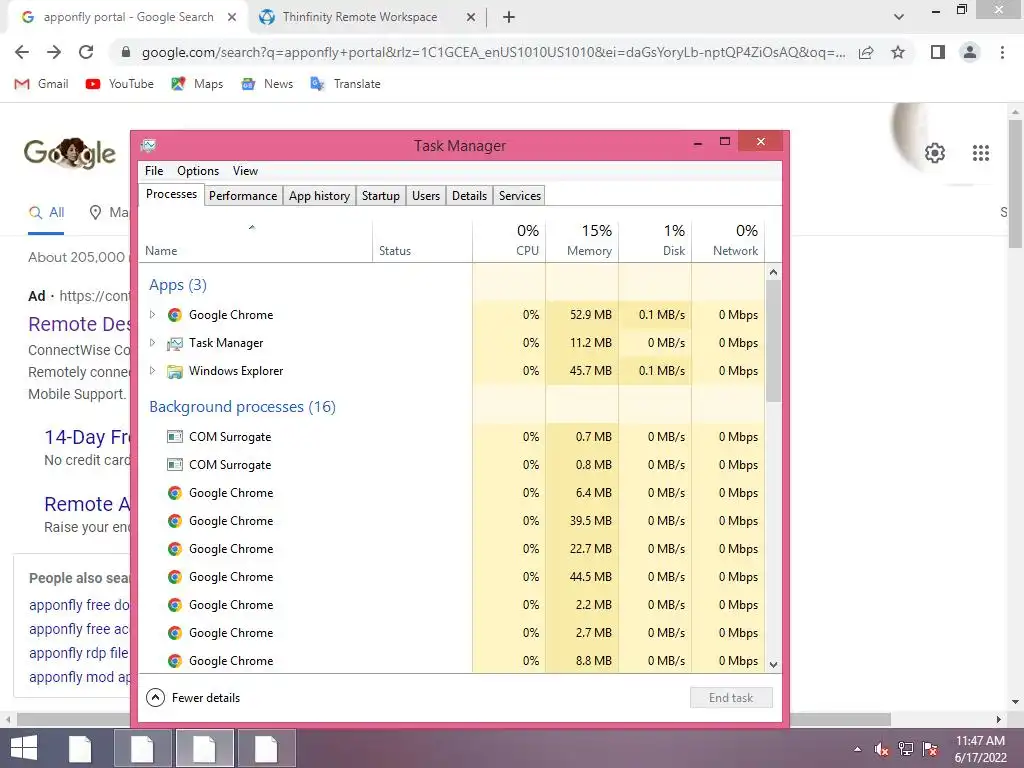Viewport: 1024px width, 768px height.
Task: Open the Translate bookmark
Action: click(x=345, y=84)
